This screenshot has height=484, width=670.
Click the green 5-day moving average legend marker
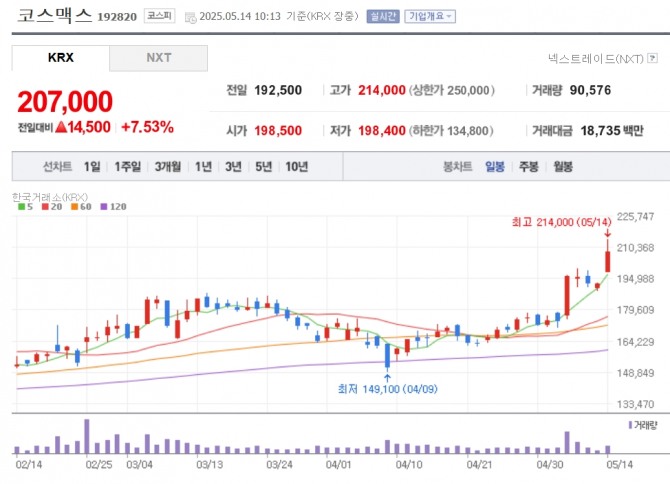click(x=21, y=206)
